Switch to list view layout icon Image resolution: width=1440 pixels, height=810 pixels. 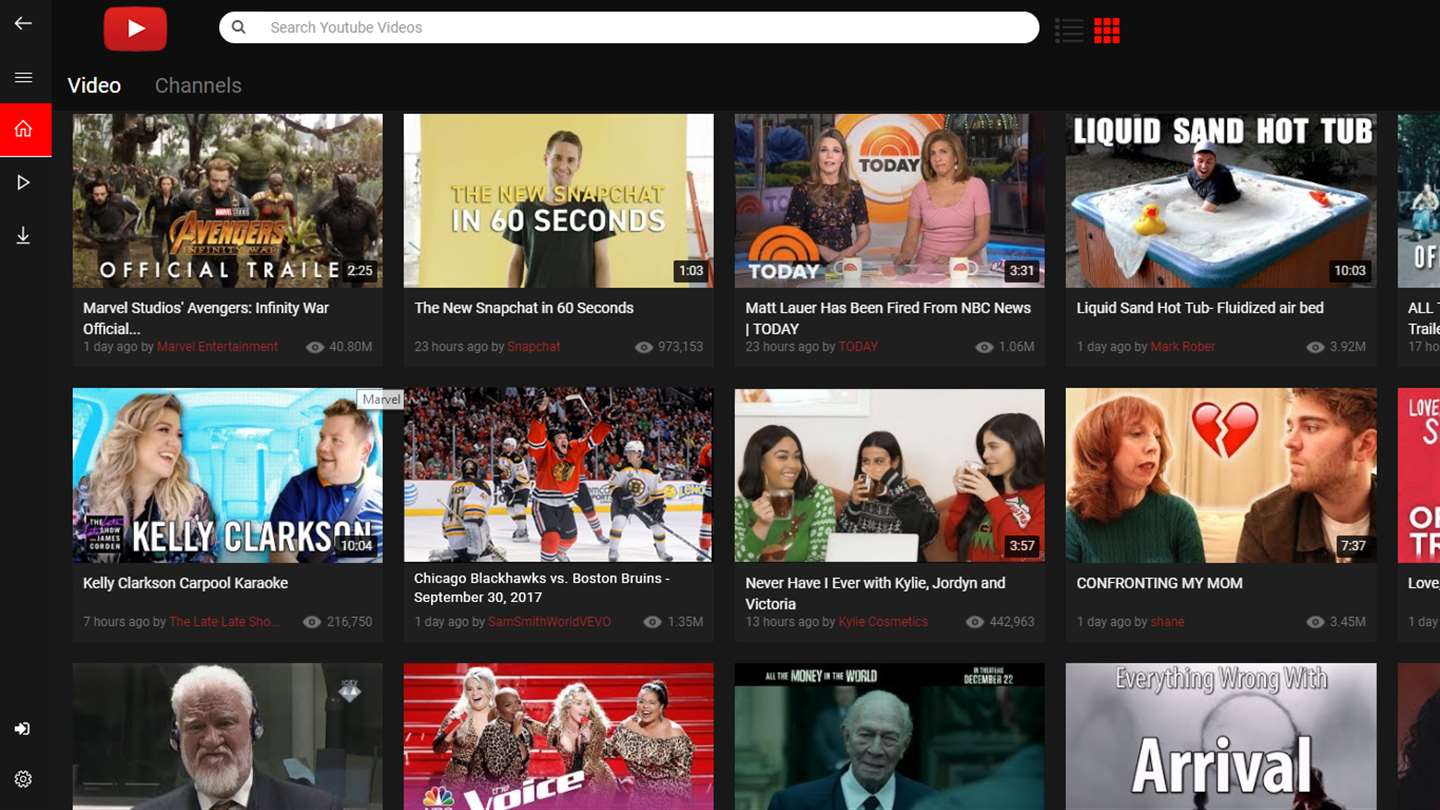(1069, 31)
